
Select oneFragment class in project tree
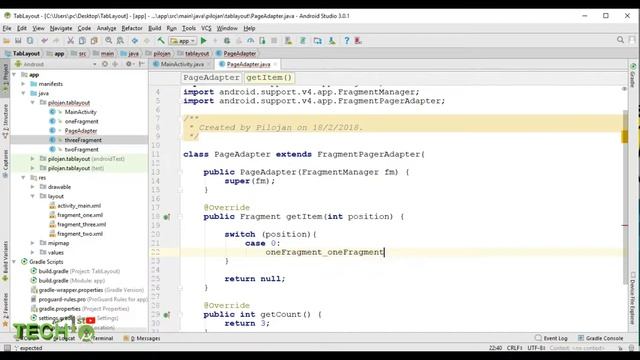point(81,121)
